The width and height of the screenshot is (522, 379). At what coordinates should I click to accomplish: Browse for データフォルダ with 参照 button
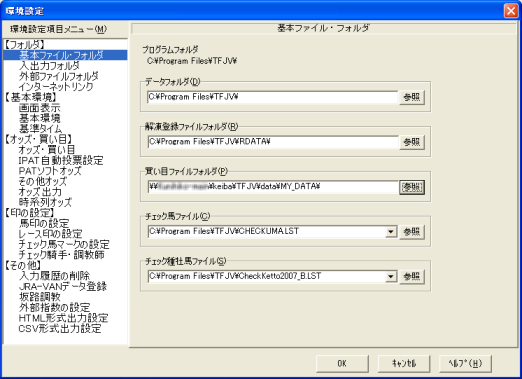pos(412,97)
